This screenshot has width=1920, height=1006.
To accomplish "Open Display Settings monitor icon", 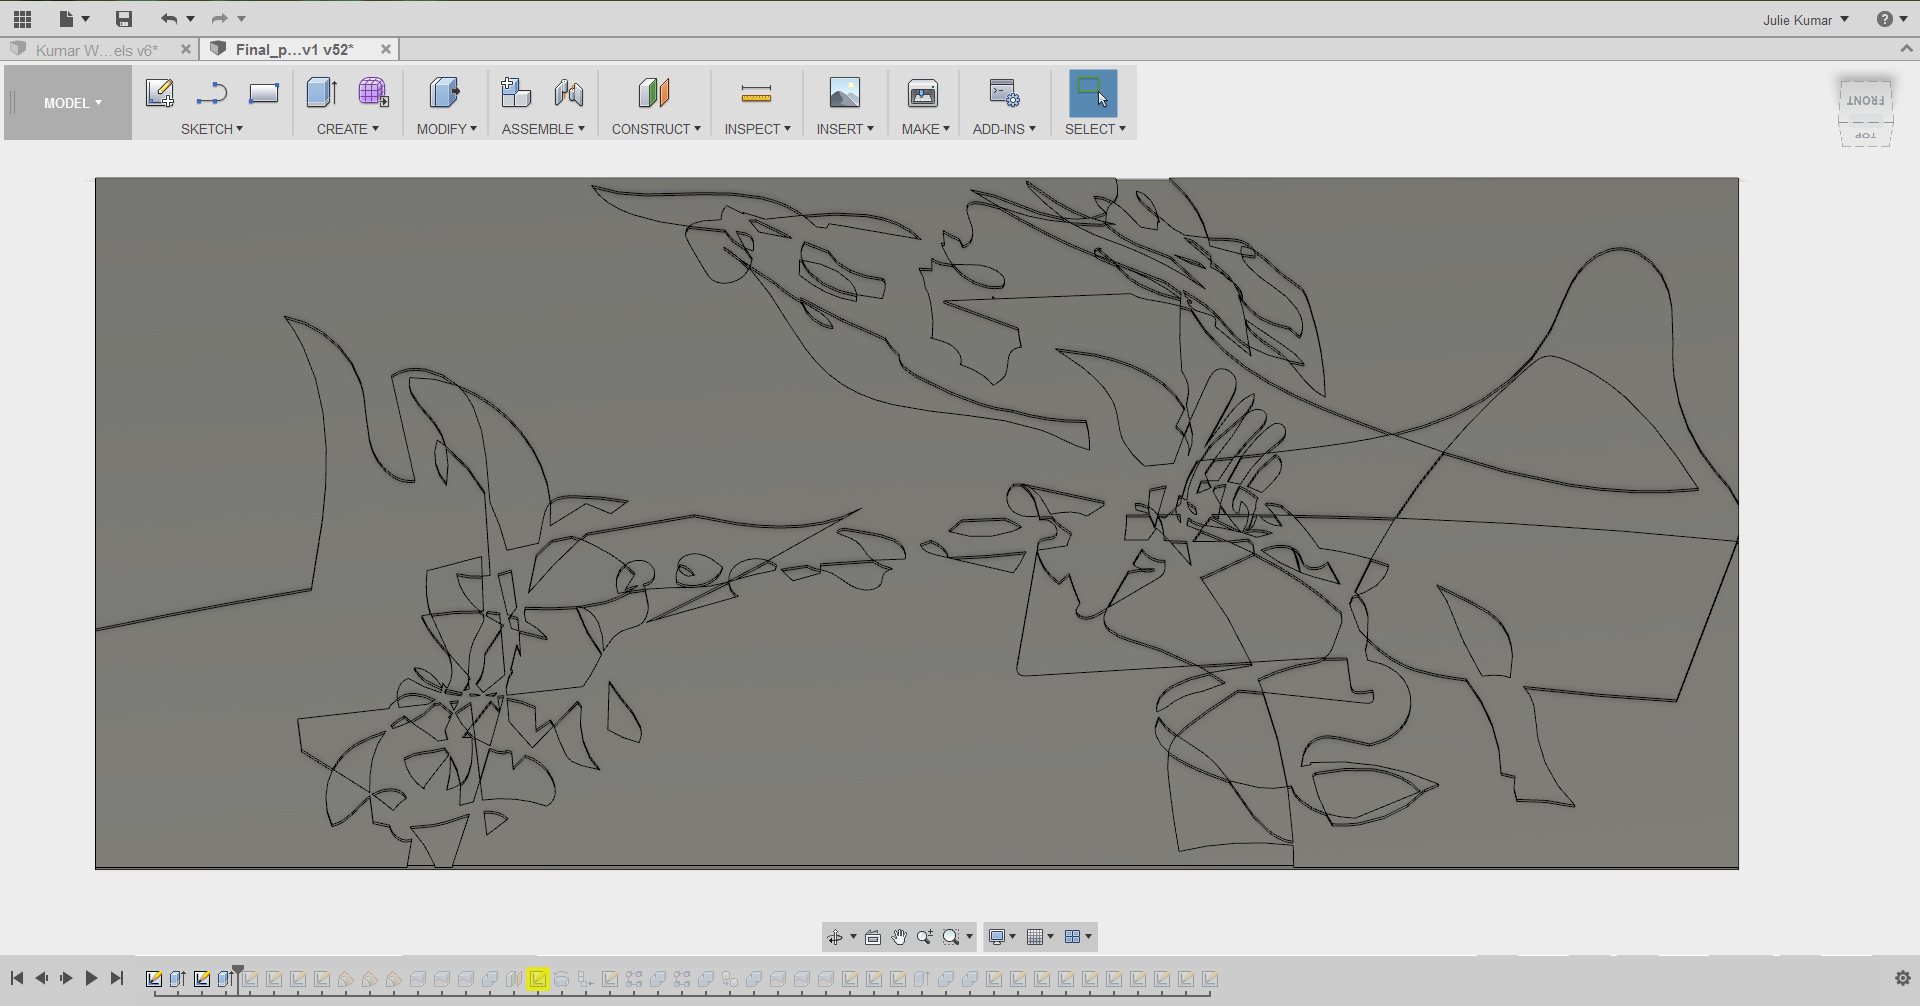I will (x=997, y=937).
